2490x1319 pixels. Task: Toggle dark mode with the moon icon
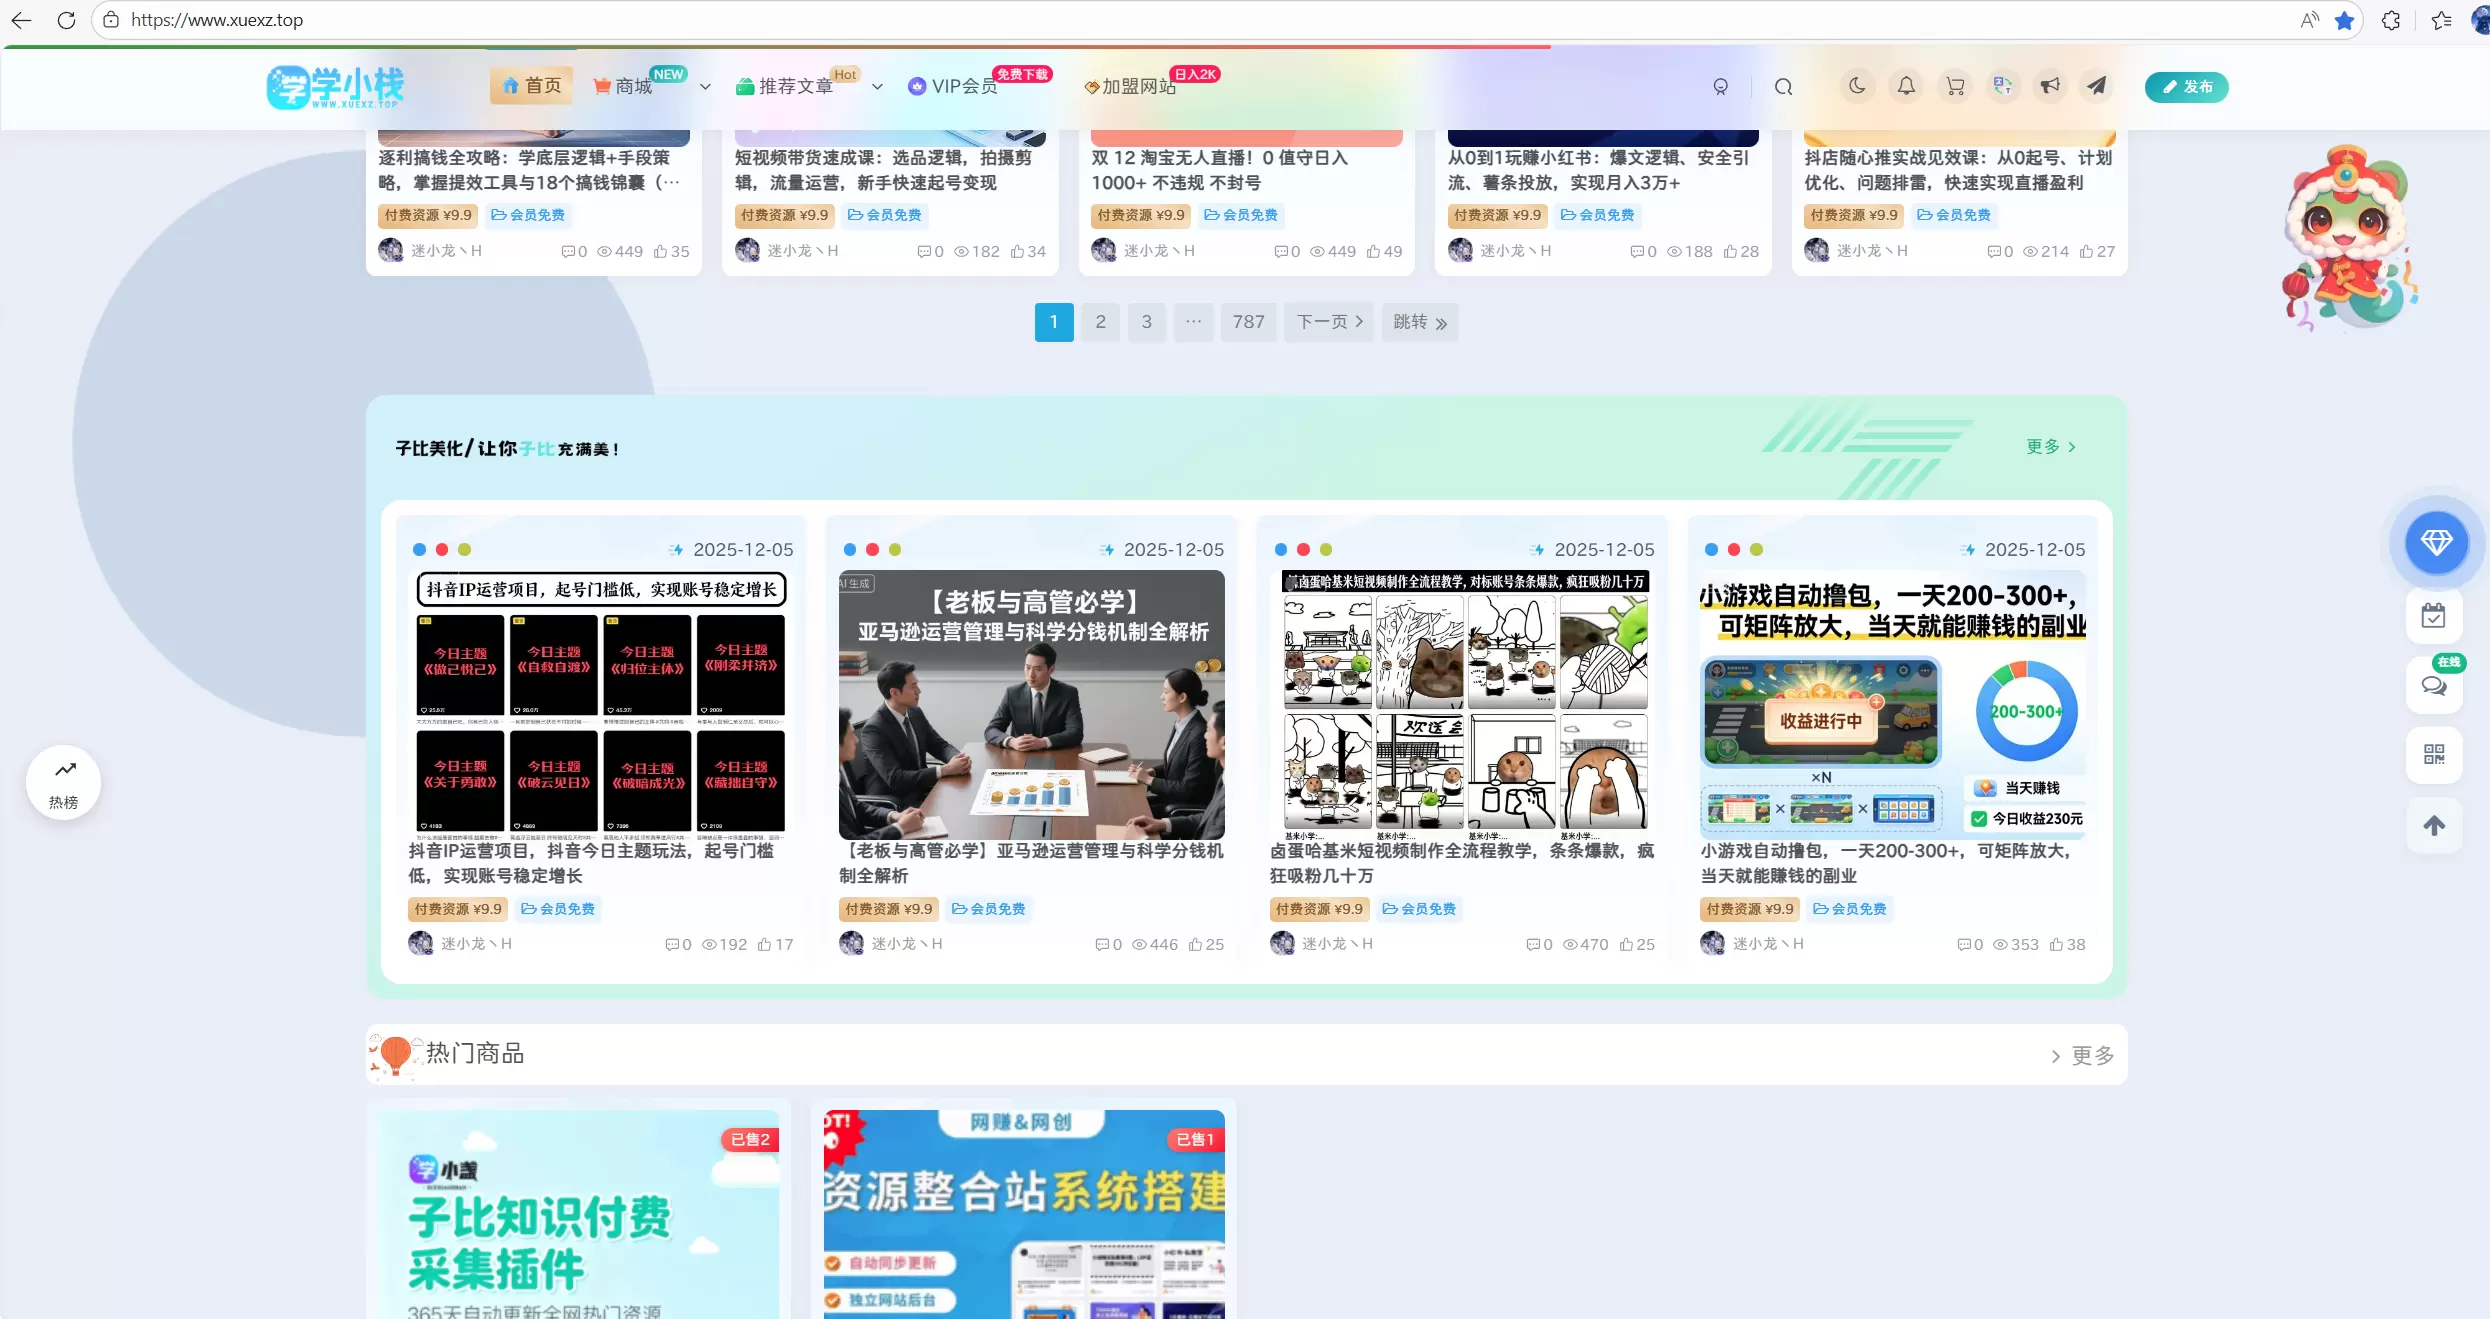pos(1857,86)
